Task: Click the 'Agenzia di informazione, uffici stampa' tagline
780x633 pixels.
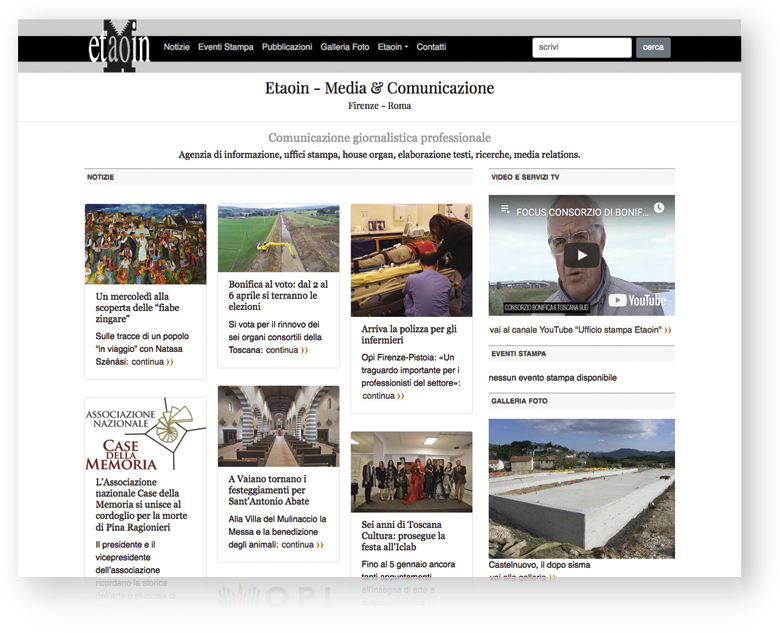Action: [380, 155]
